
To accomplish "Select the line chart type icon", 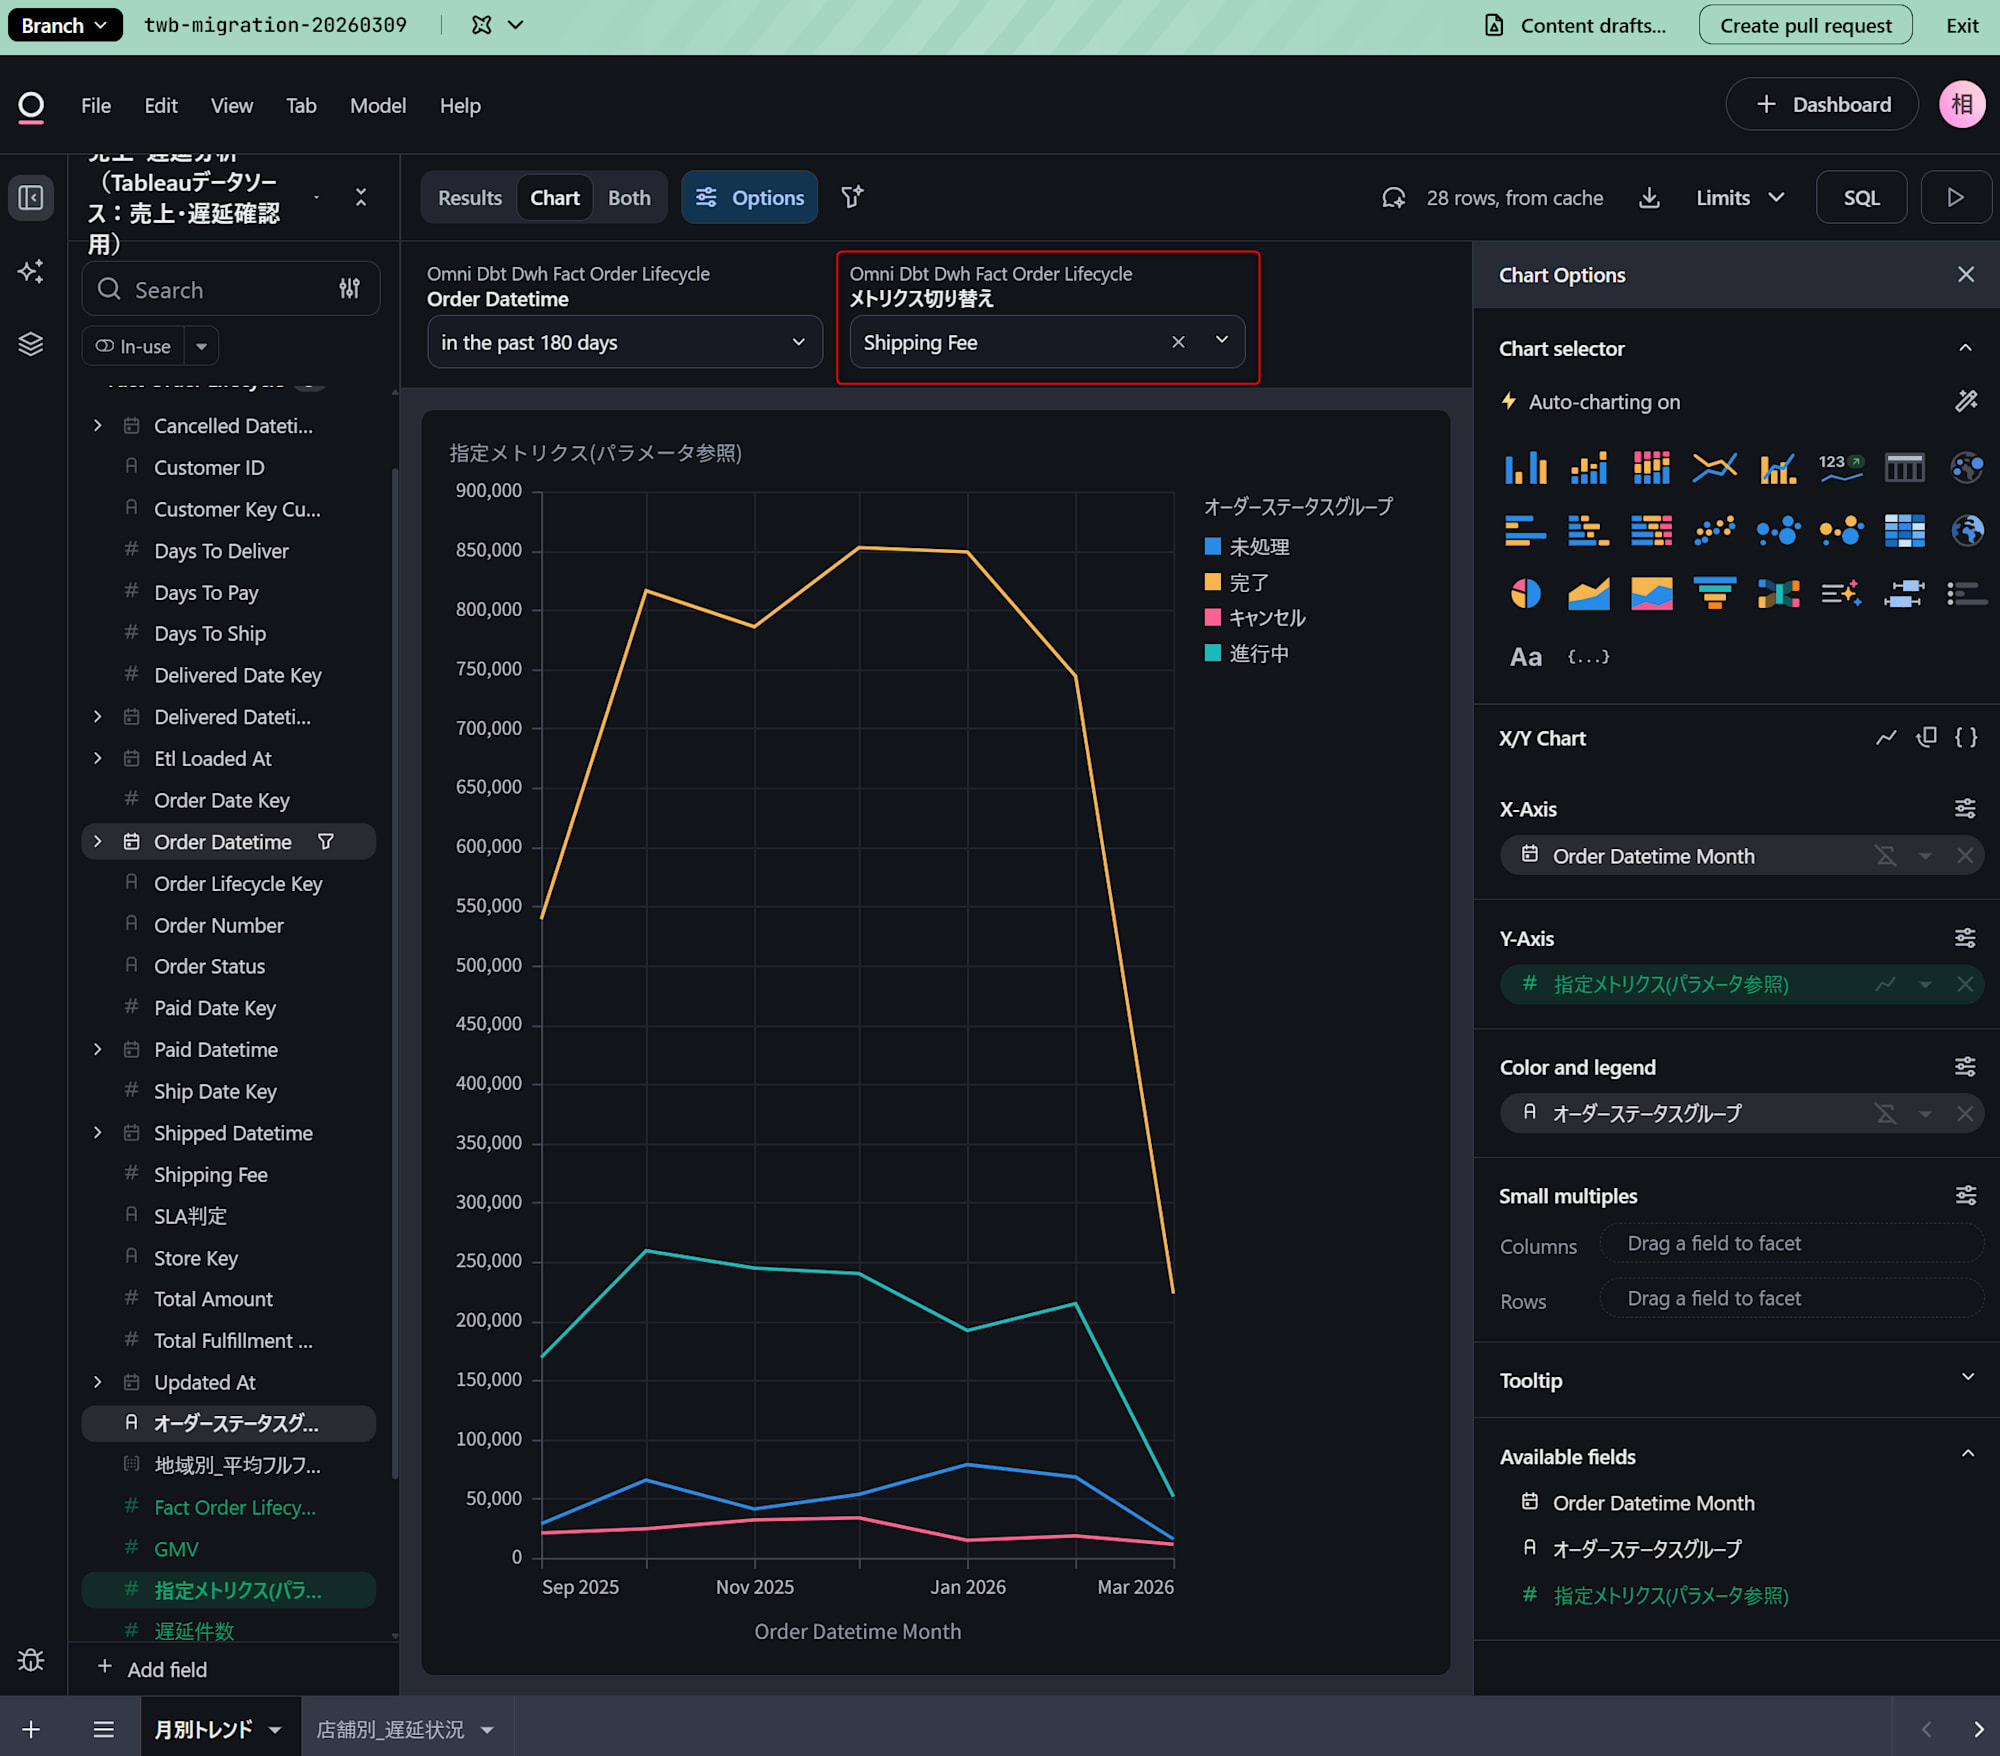I will click(1714, 468).
